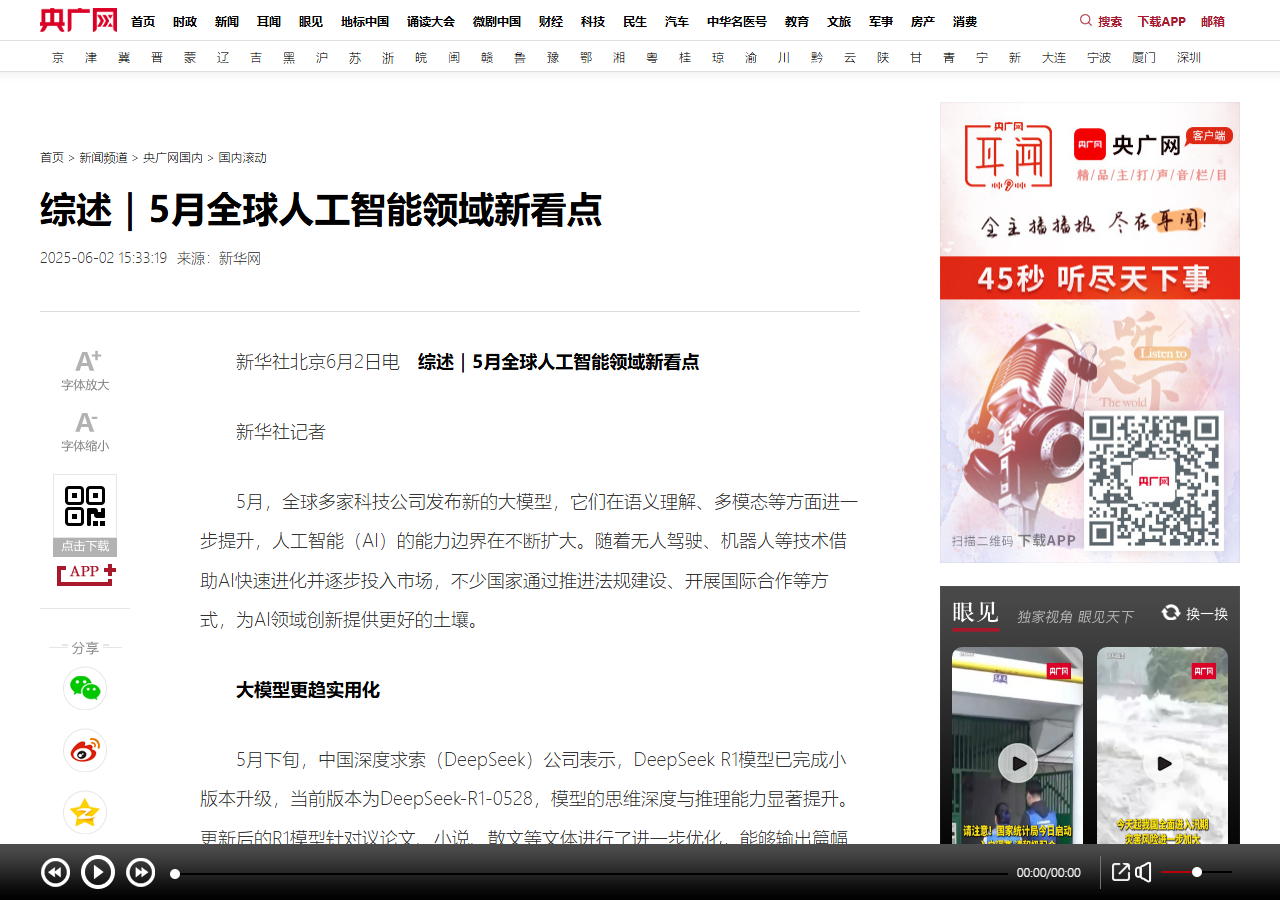Click 来源：新华网 source text
1280x900 pixels.
(219, 258)
